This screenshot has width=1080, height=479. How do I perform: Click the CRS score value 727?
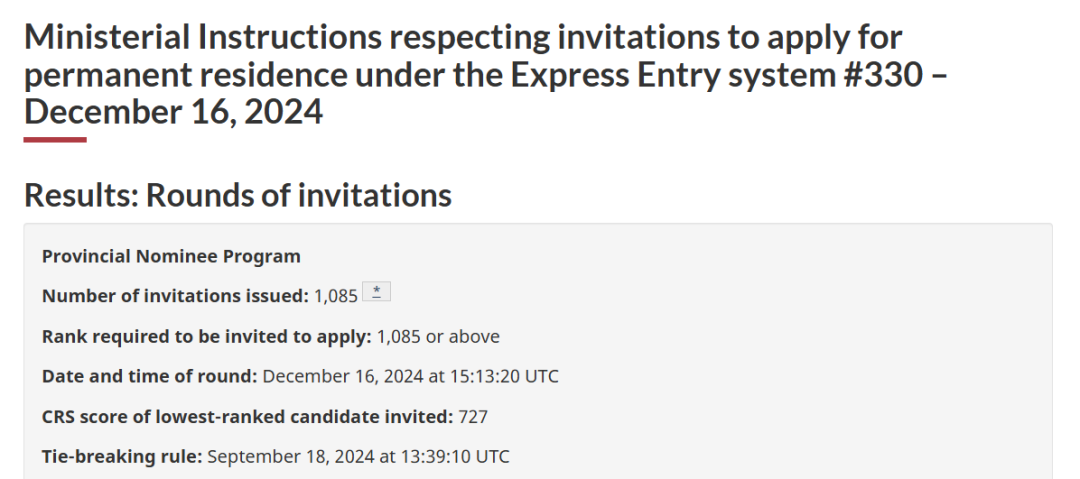(473, 416)
